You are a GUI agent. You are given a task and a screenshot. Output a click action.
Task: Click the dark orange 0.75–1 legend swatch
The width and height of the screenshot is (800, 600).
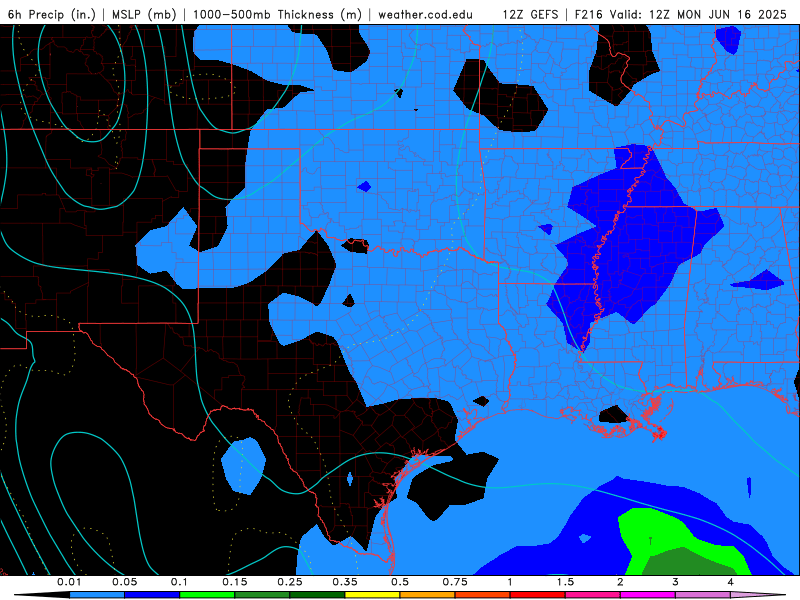(483, 595)
